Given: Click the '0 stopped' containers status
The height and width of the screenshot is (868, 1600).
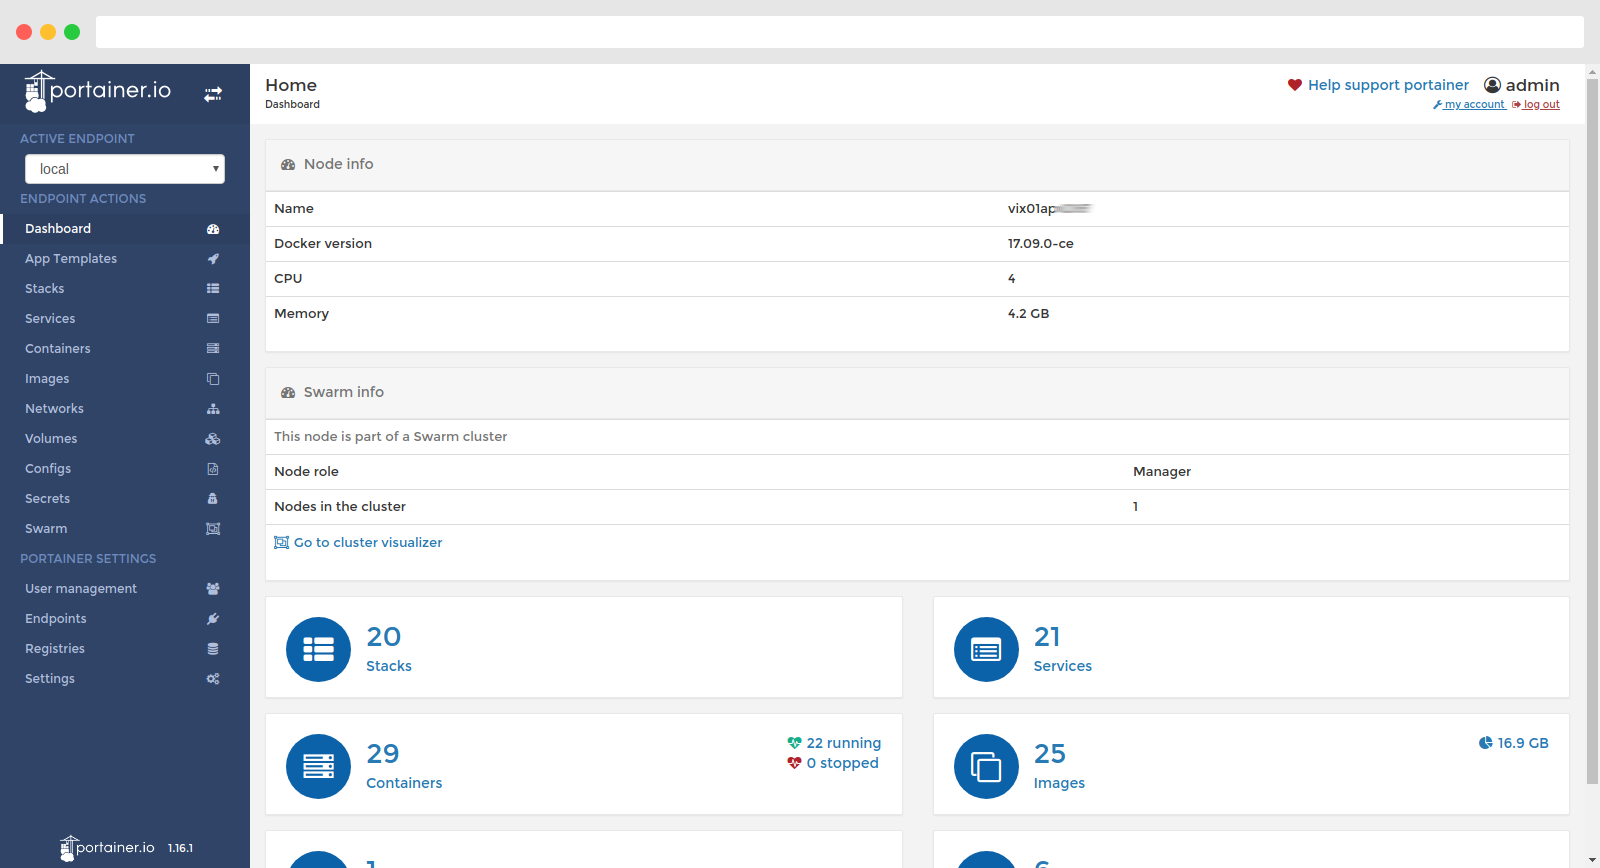Looking at the screenshot, I should (x=833, y=763).
